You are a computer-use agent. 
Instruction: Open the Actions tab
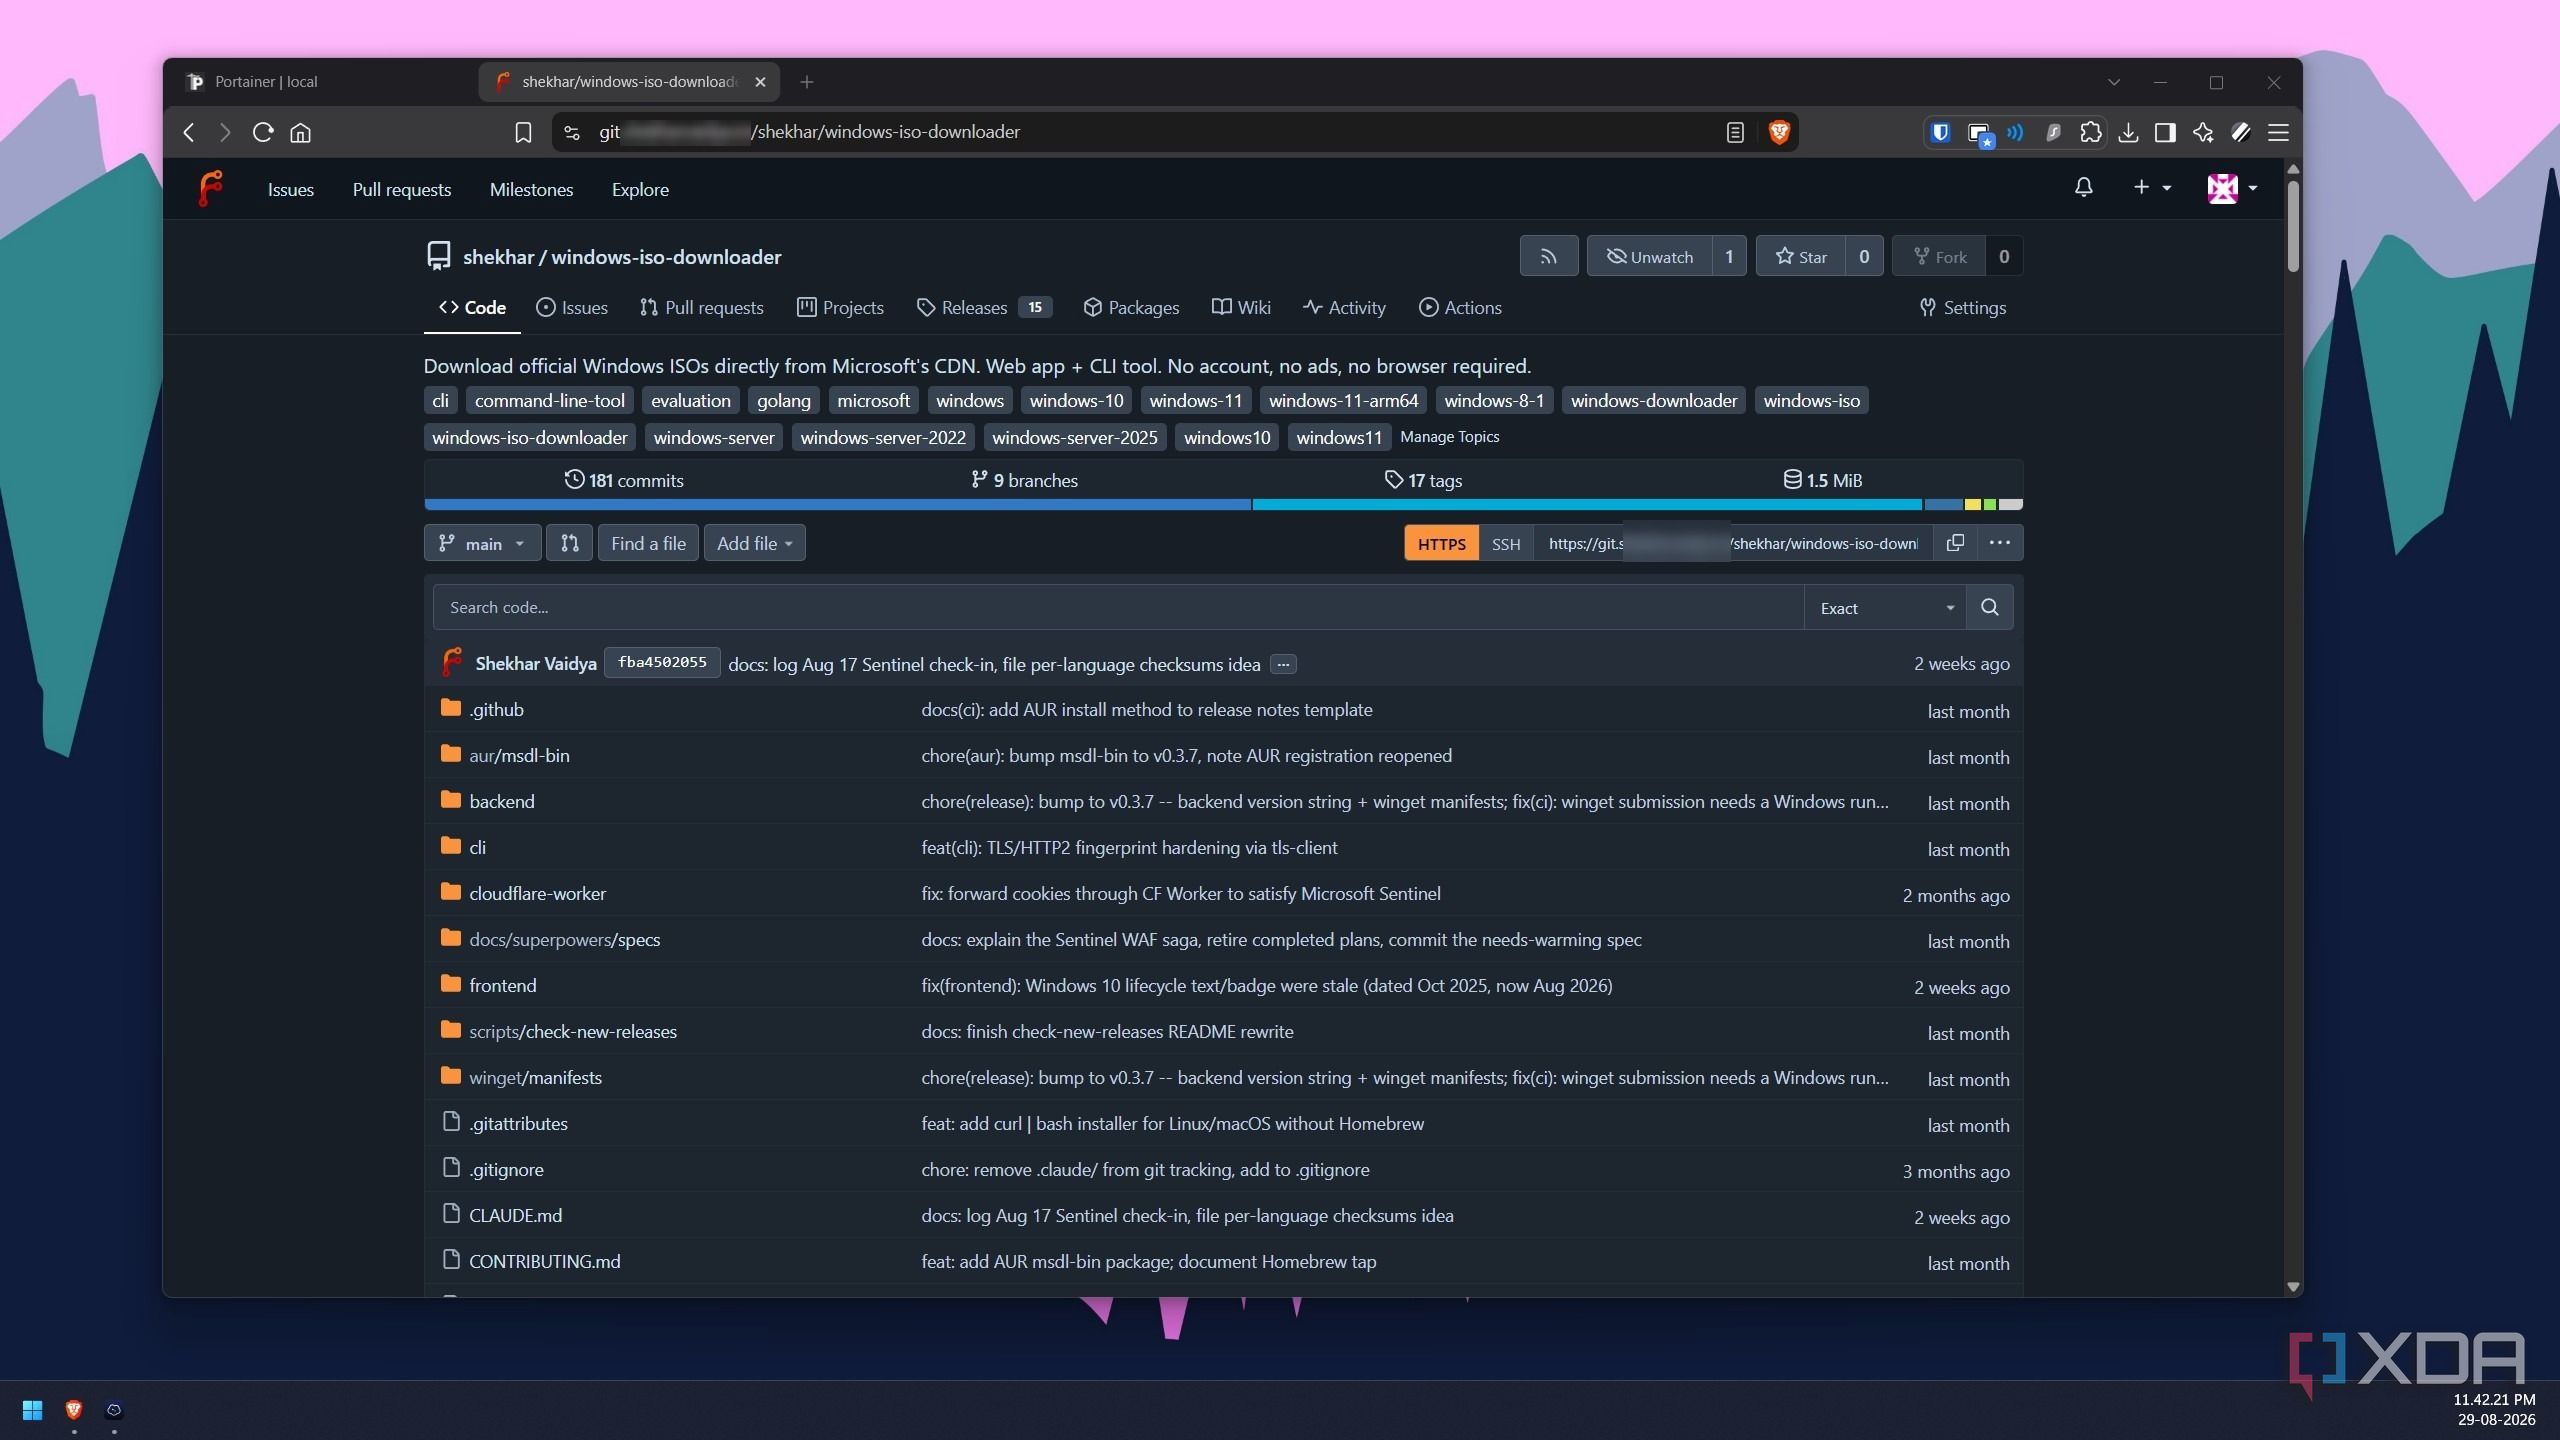[1460, 308]
